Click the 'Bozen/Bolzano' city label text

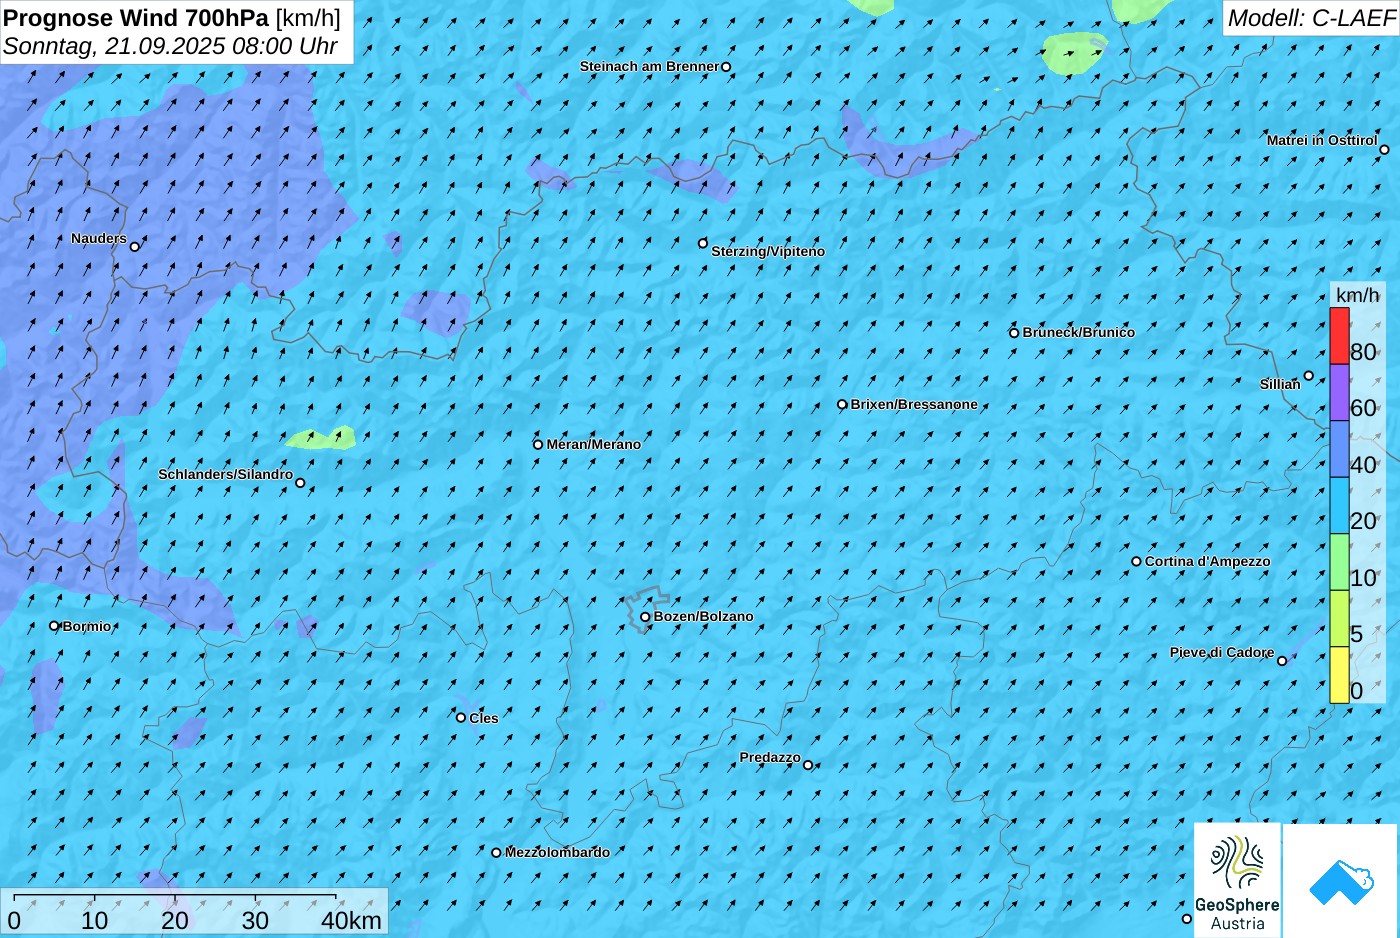click(704, 617)
